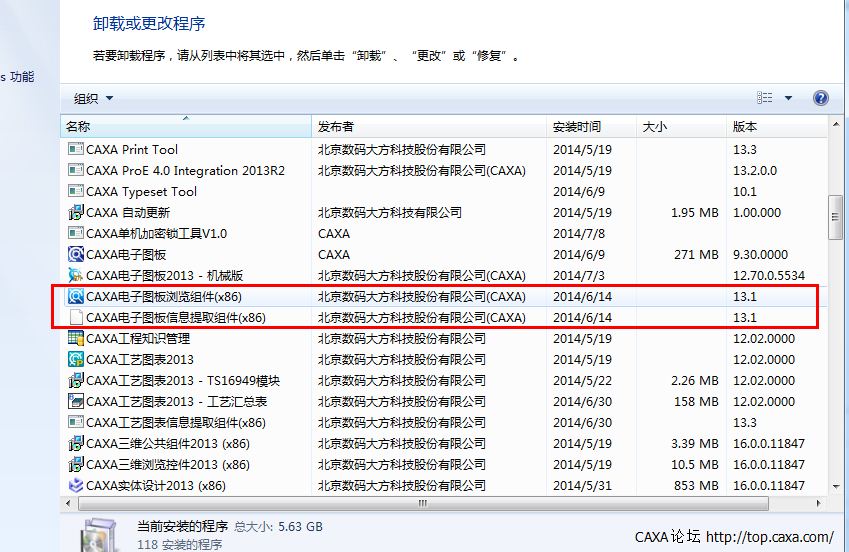Expand the view options dropdown arrow
The width and height of the screenshot is (849, 552).
click(788, 98)
